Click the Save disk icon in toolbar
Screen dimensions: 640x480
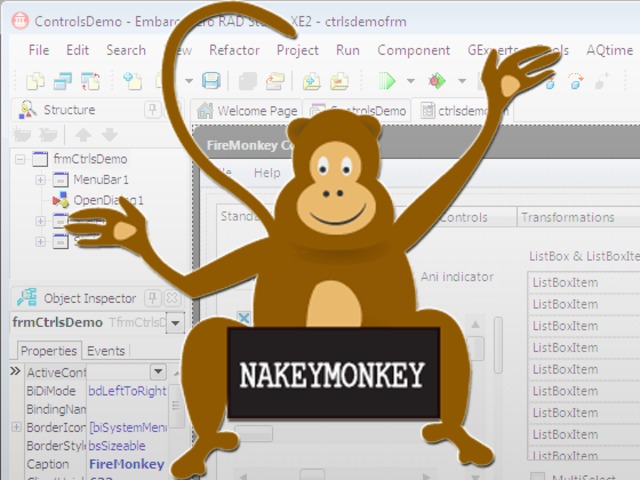pos(211,80)
